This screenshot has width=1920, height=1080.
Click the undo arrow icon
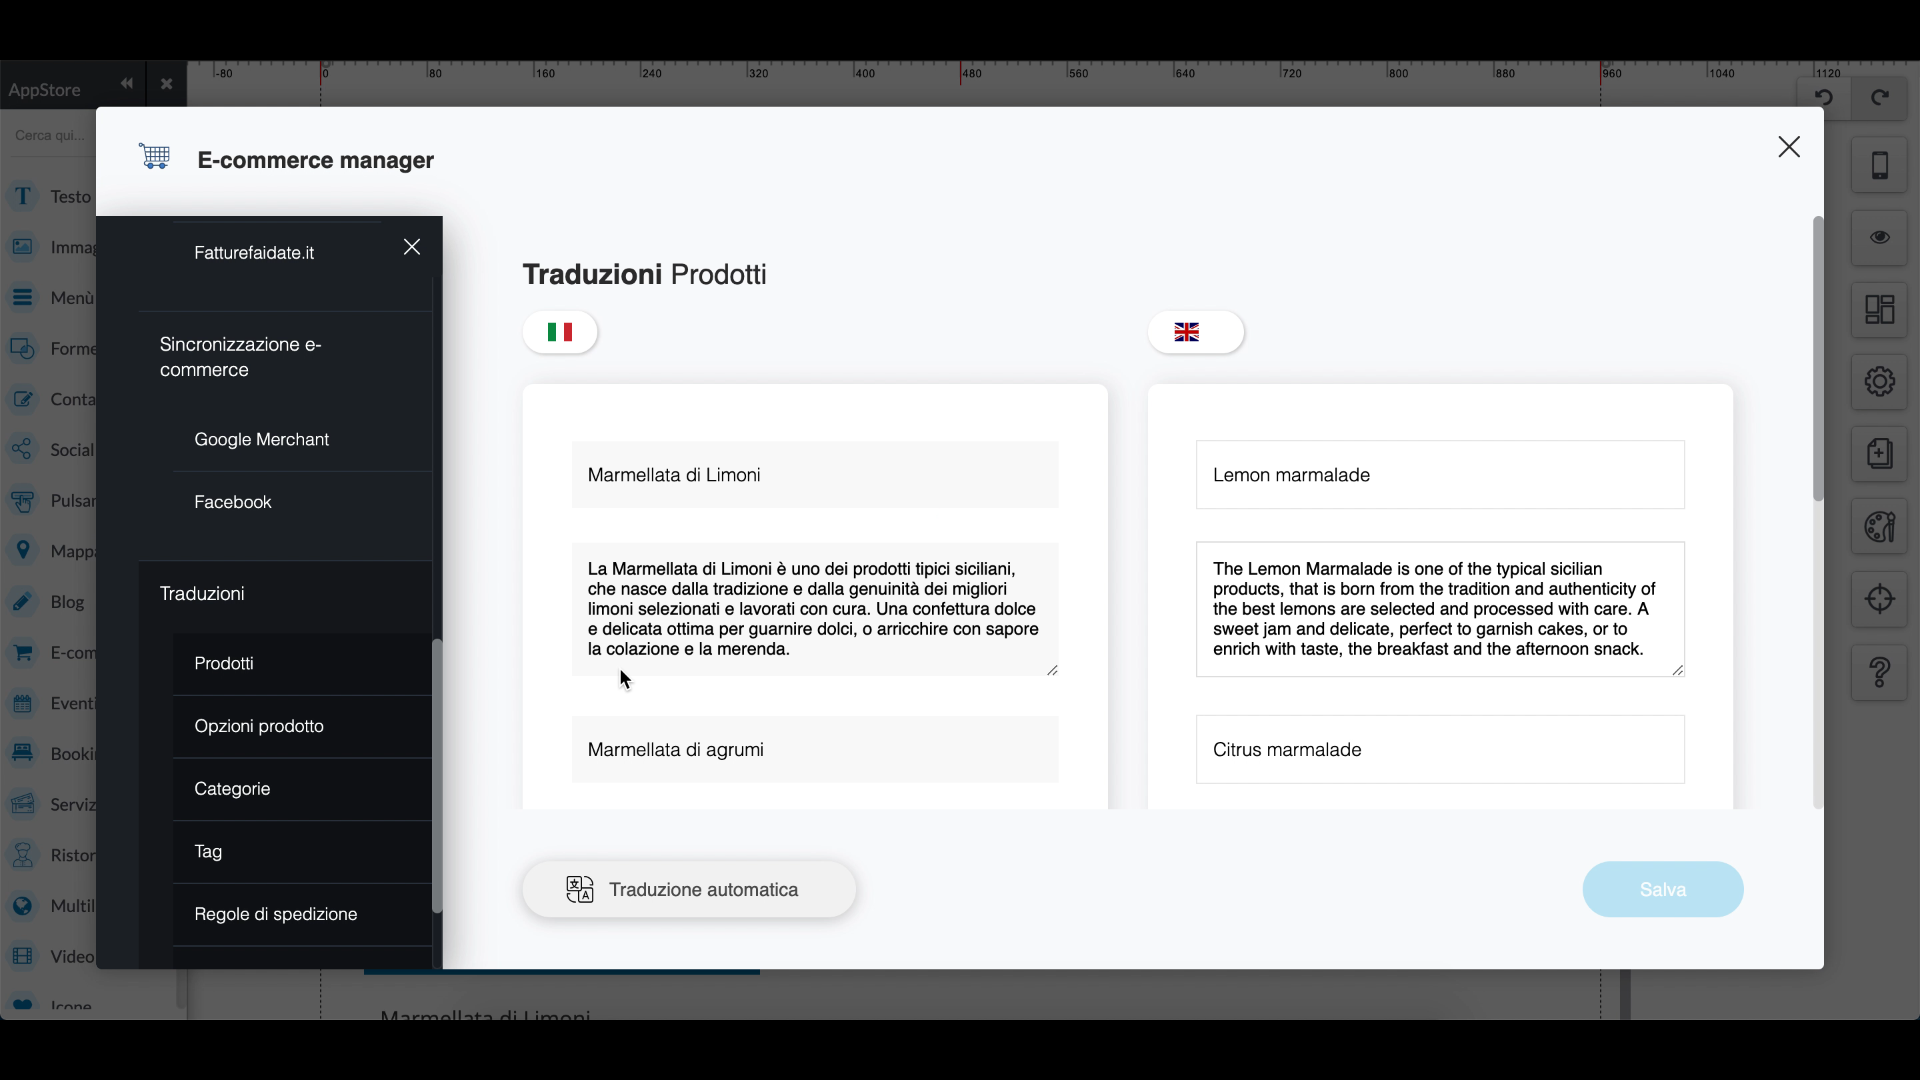1824,98
